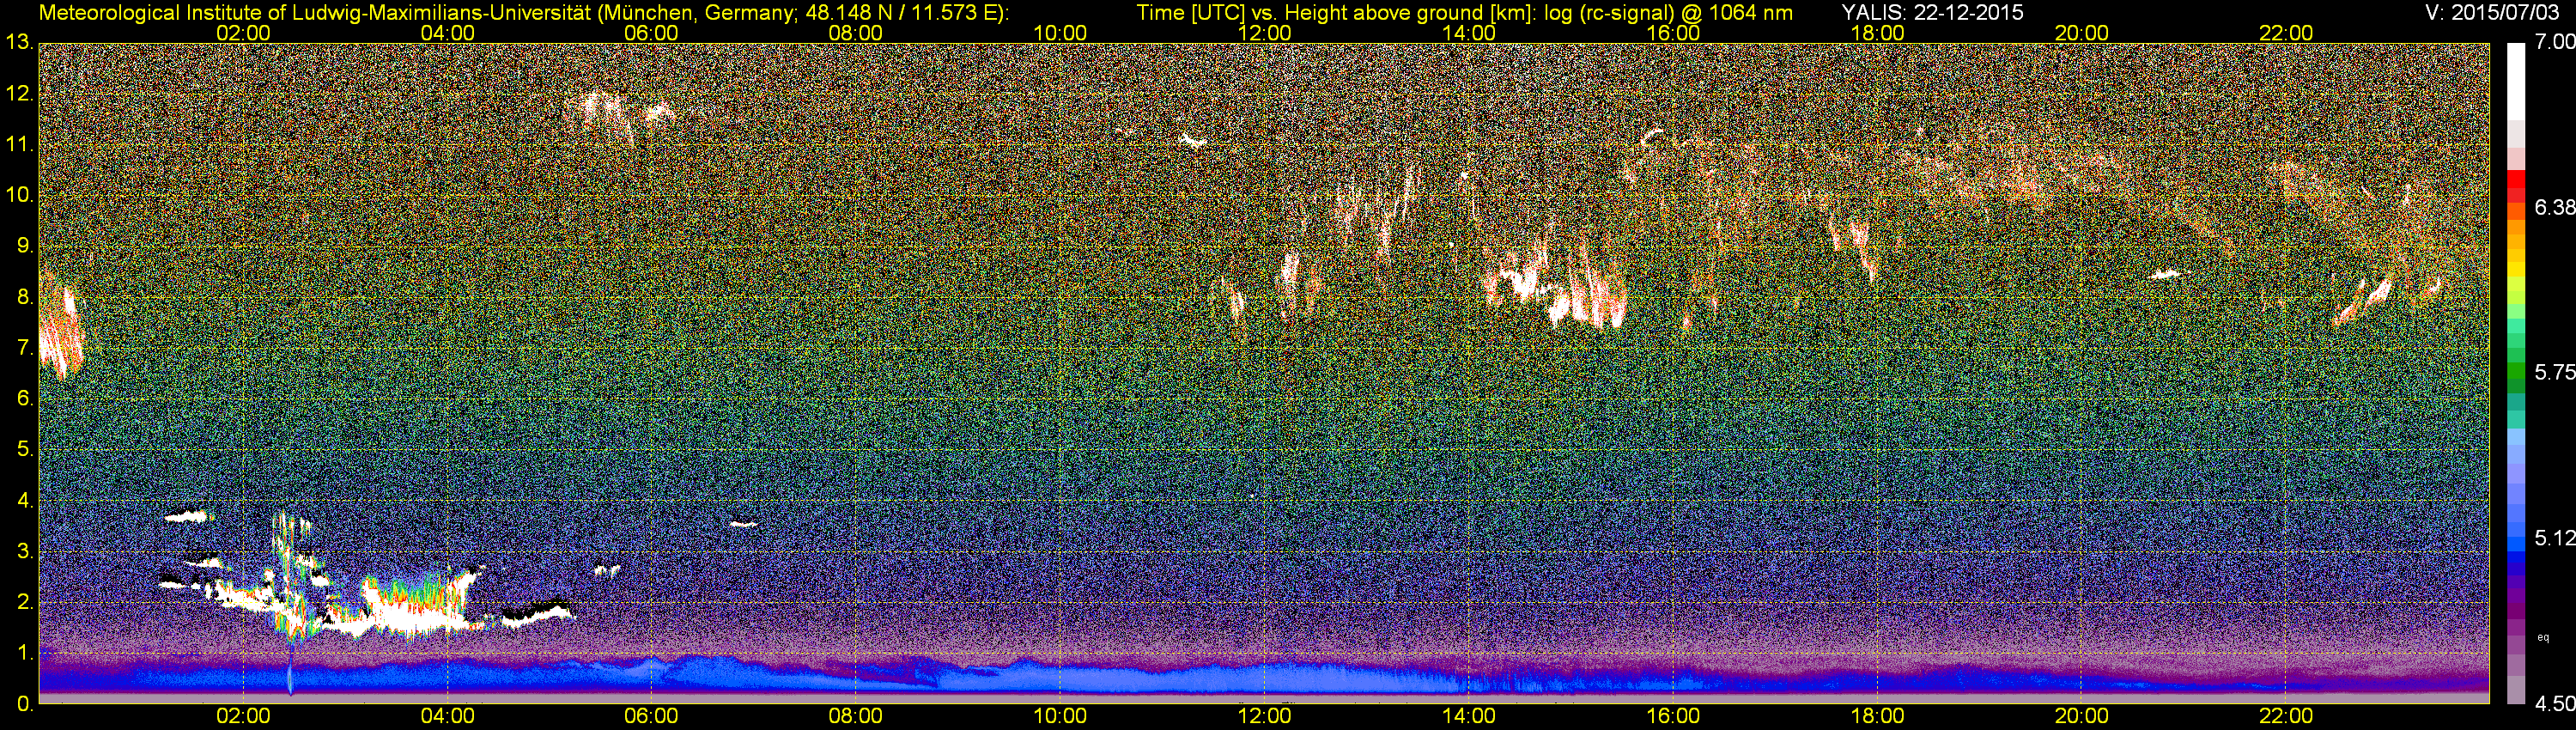Image resolution: width=2576 pixels, height=730 pixels.
Task: Click the 06:00 label on the top time axis
Action: (651, 33)
